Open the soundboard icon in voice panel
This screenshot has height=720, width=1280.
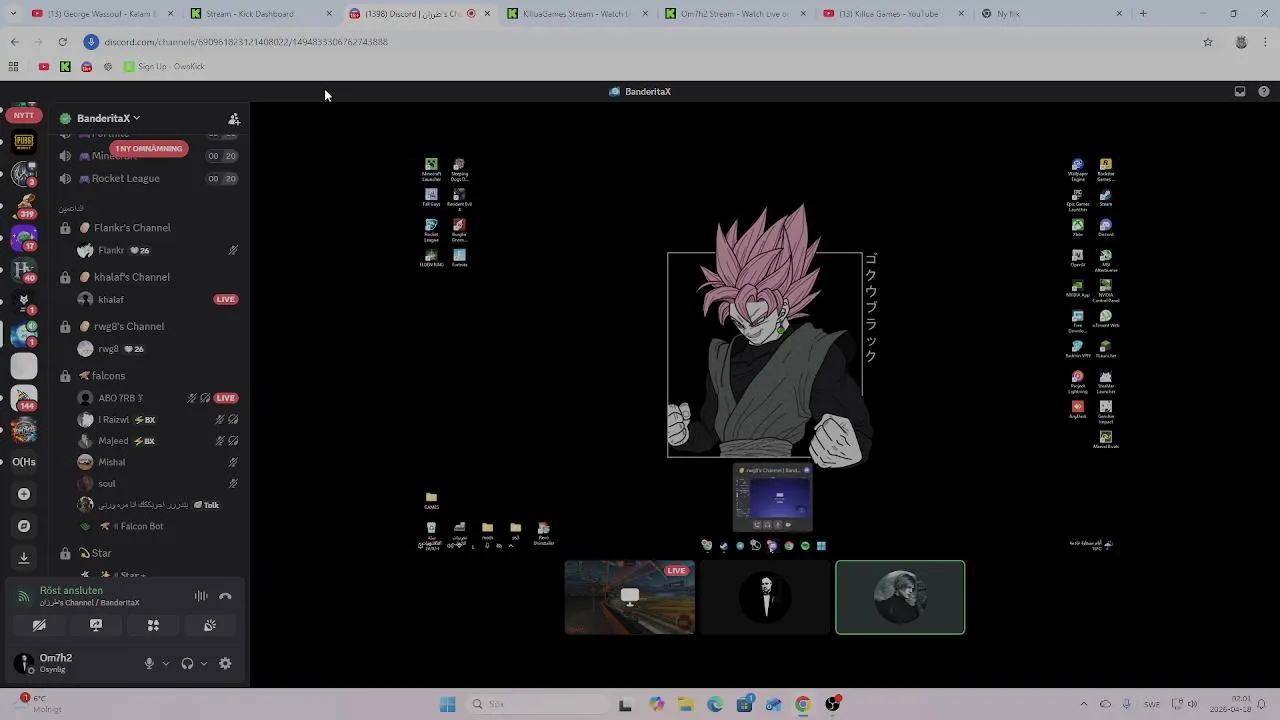tap(210, 625)
